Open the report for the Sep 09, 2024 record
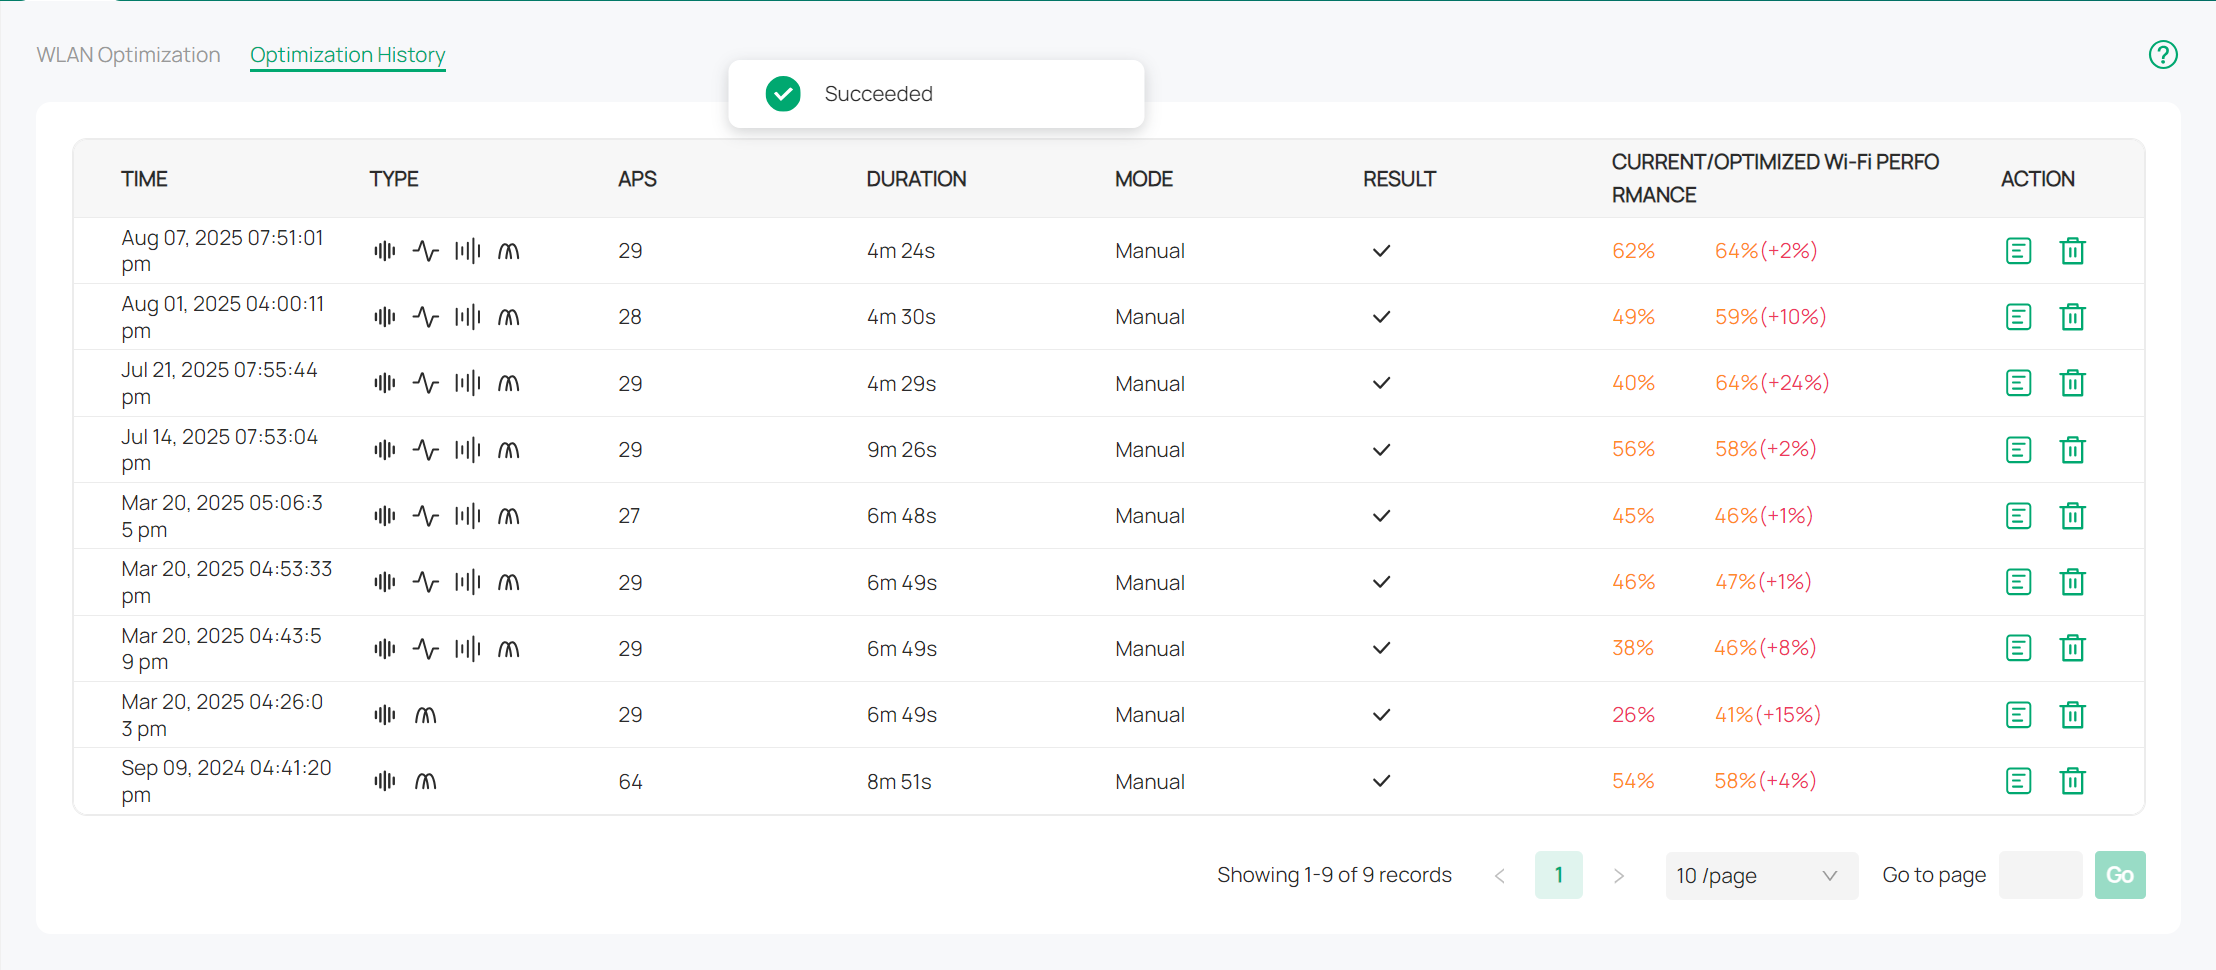The image size is (2216, 970). click(x=2018, y=780)
